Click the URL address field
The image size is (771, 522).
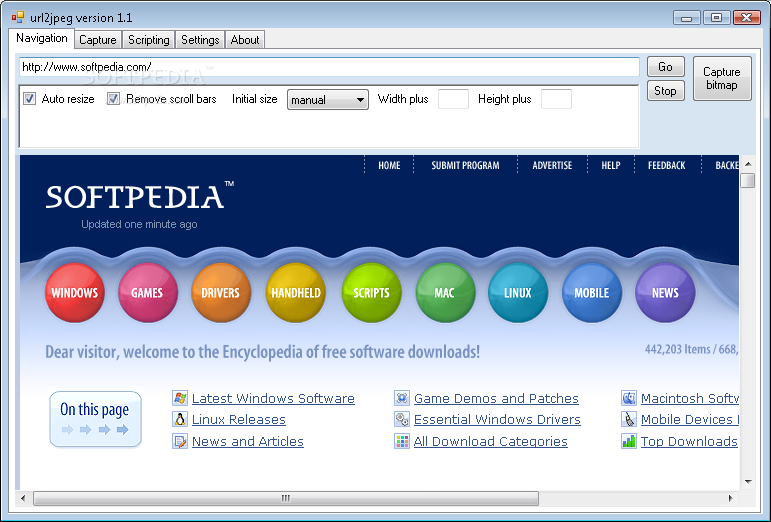329,67
